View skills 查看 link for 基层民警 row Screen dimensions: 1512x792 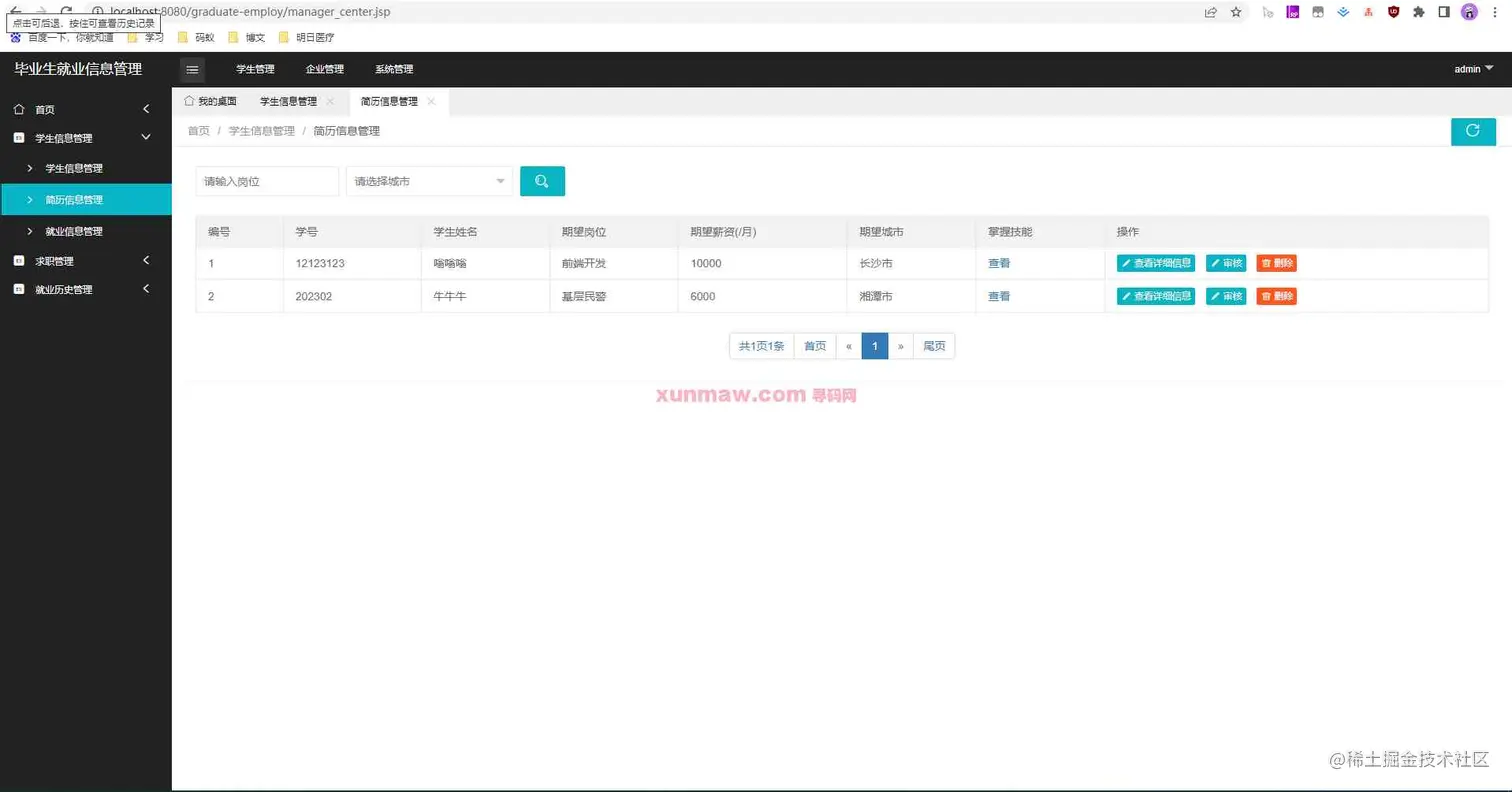tap(999, 296)
